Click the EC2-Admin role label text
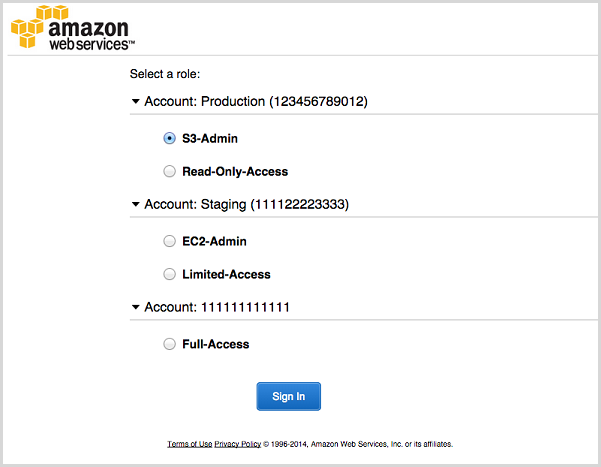Image resolution: width=601 pixels, height=467 pixels. [214, 241]
